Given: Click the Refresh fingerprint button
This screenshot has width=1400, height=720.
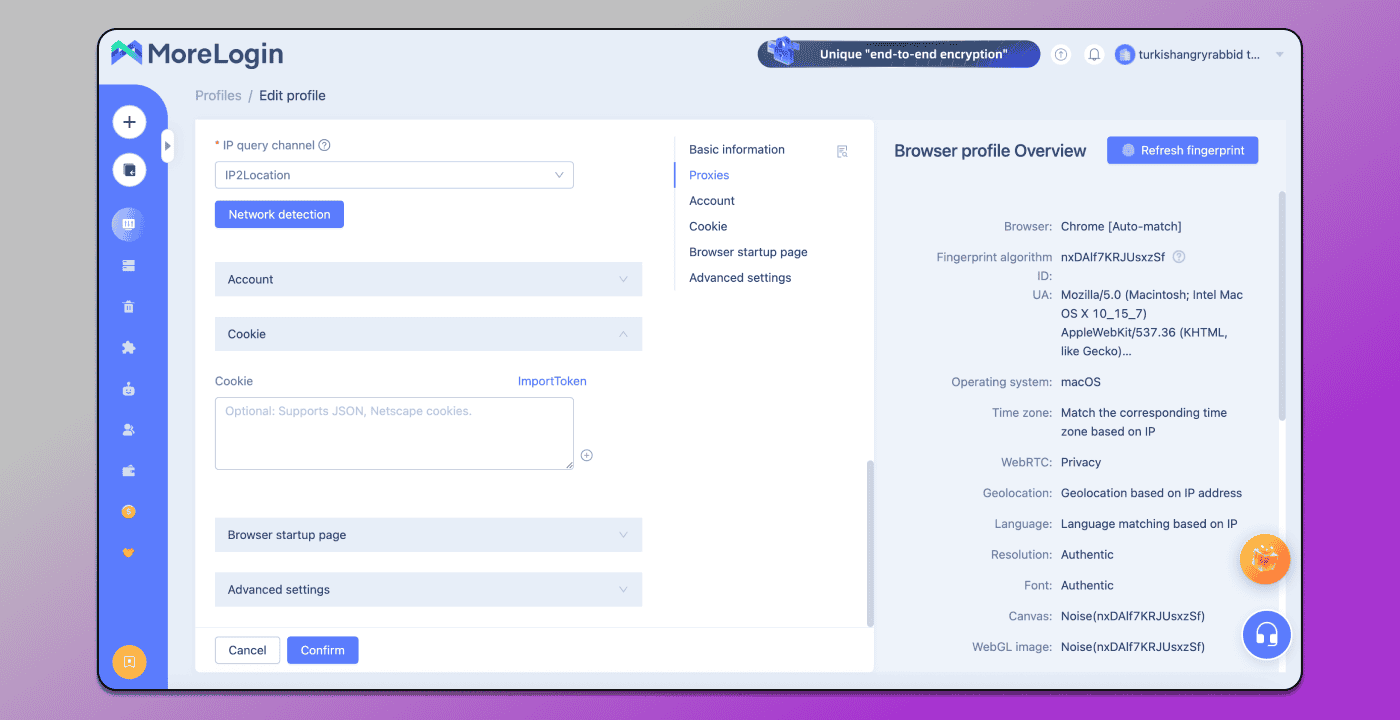Looking at the screenshot, I should [1182, 150].
